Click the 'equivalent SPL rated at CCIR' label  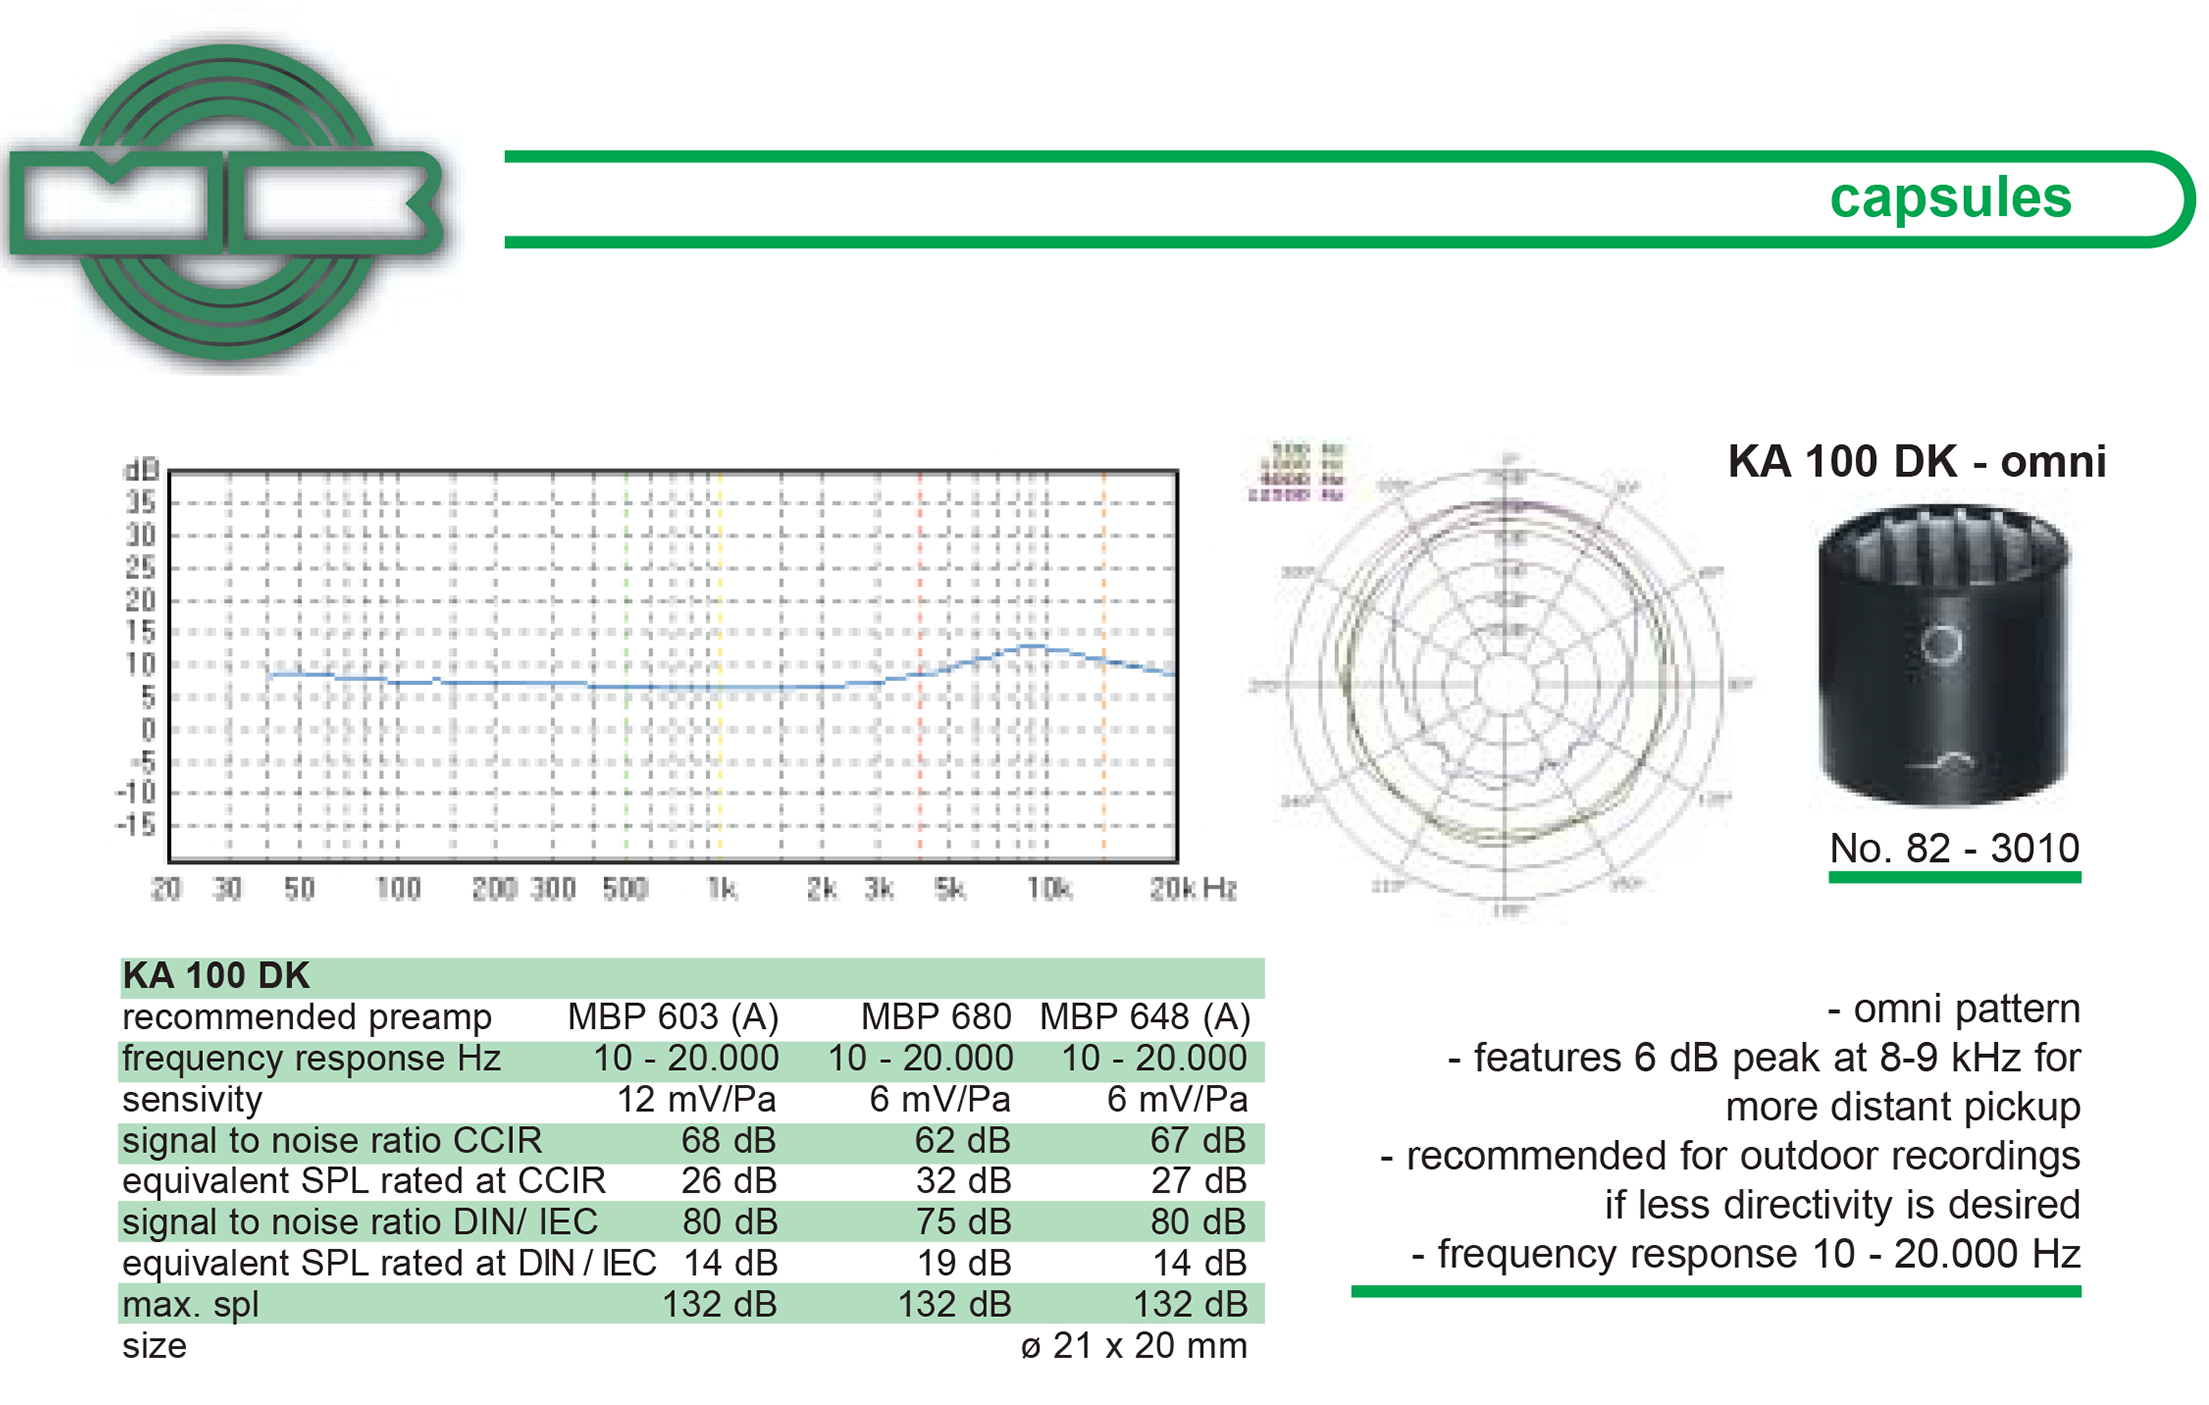364,1181
